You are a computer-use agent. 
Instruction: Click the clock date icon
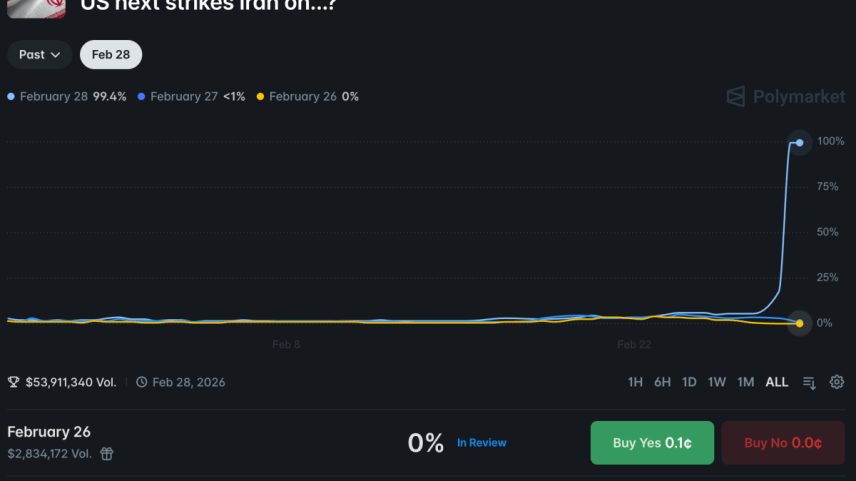[142, 382]
